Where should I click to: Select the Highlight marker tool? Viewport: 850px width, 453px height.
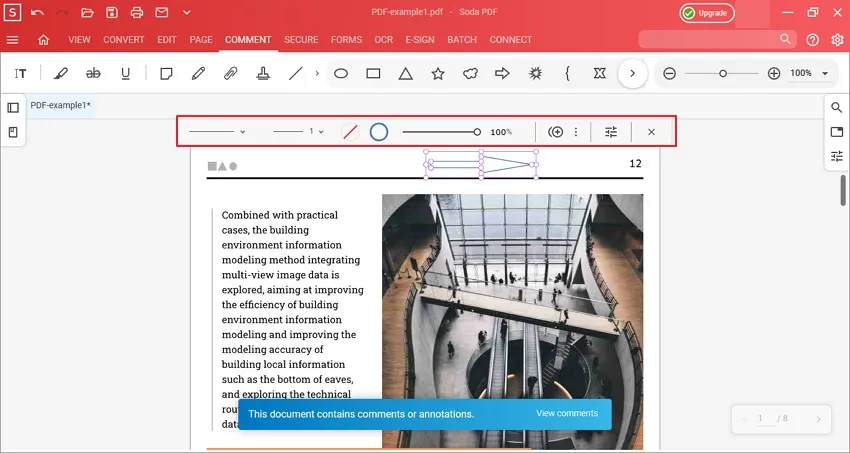coord(61,73)
